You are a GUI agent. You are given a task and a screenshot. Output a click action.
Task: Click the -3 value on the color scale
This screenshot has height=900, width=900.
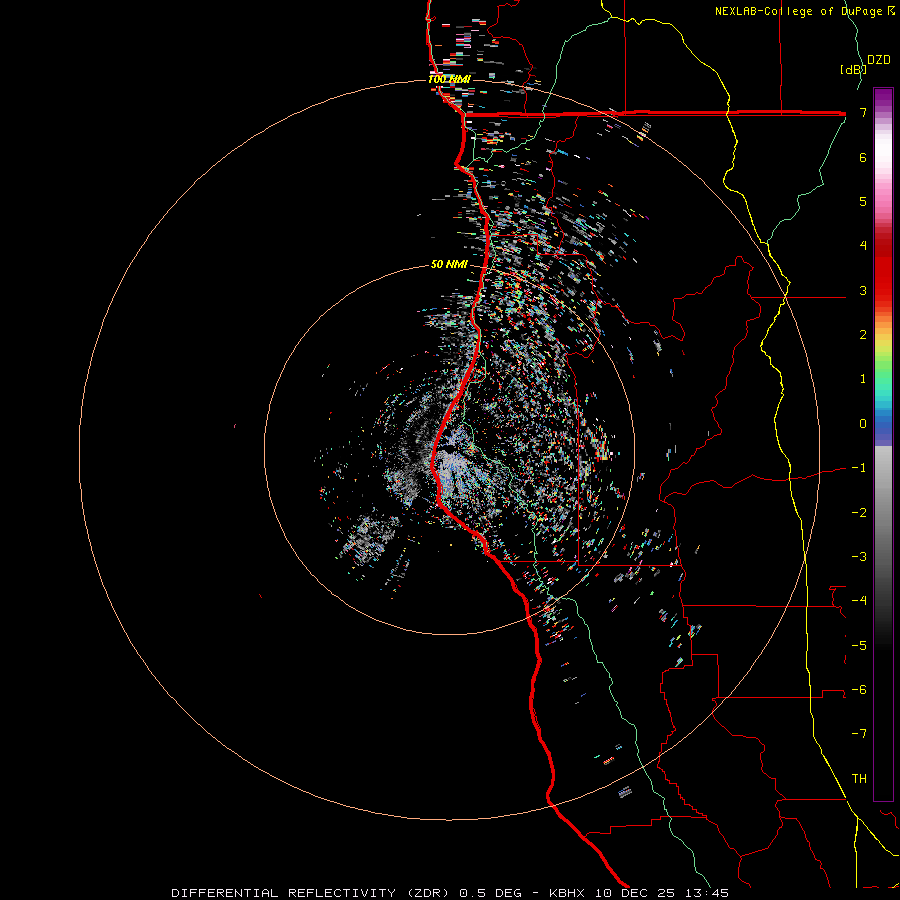[x=859, y=557]
